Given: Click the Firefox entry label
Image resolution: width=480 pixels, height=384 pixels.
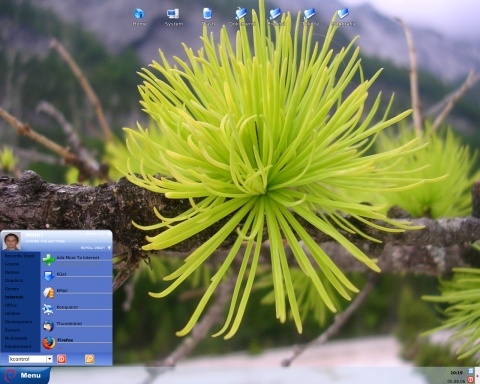Looking at the screenshot, I should point(65,340).
